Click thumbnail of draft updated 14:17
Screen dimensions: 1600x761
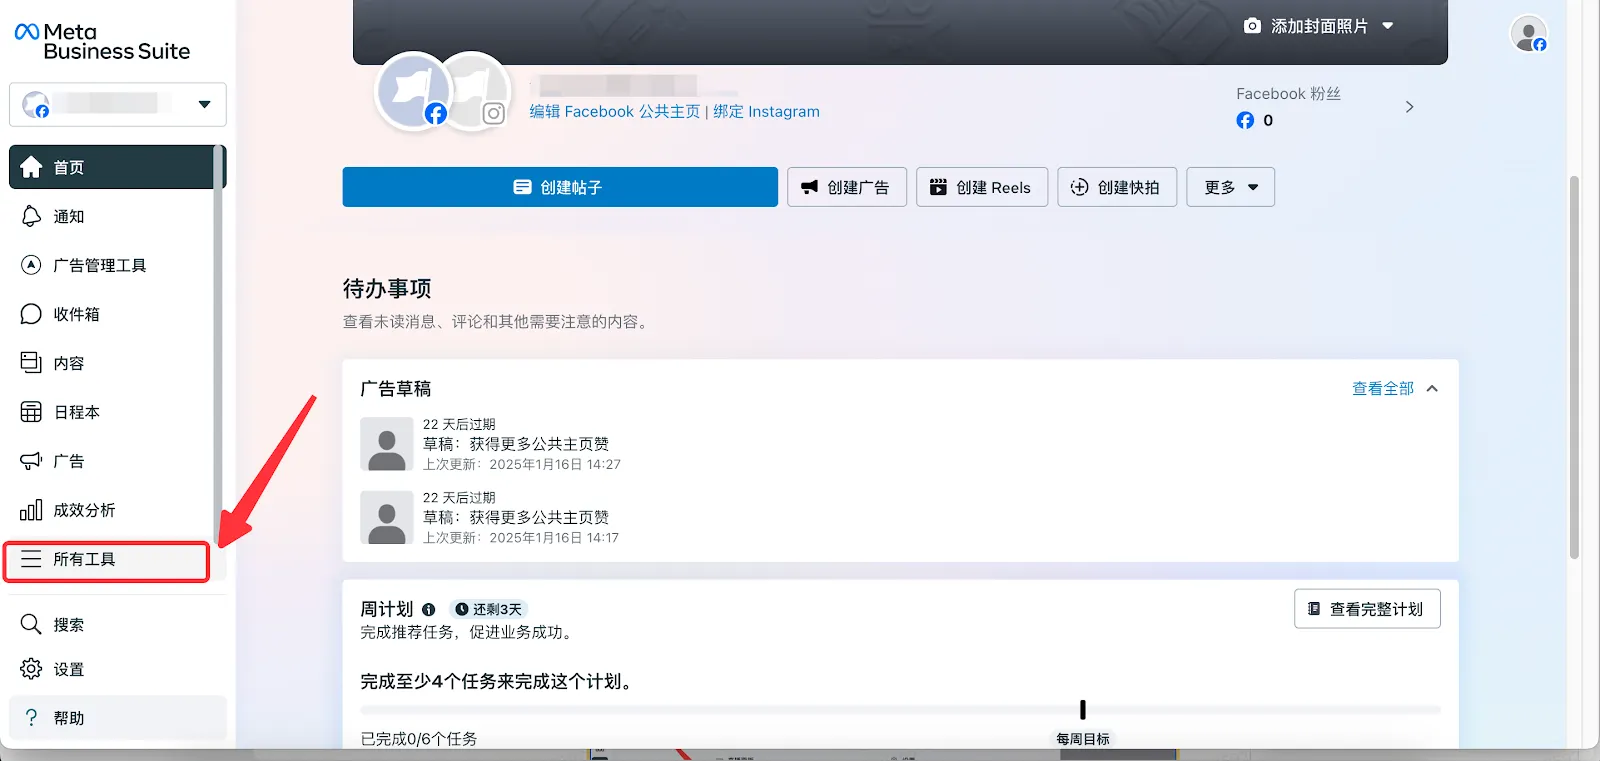(387, 517)
